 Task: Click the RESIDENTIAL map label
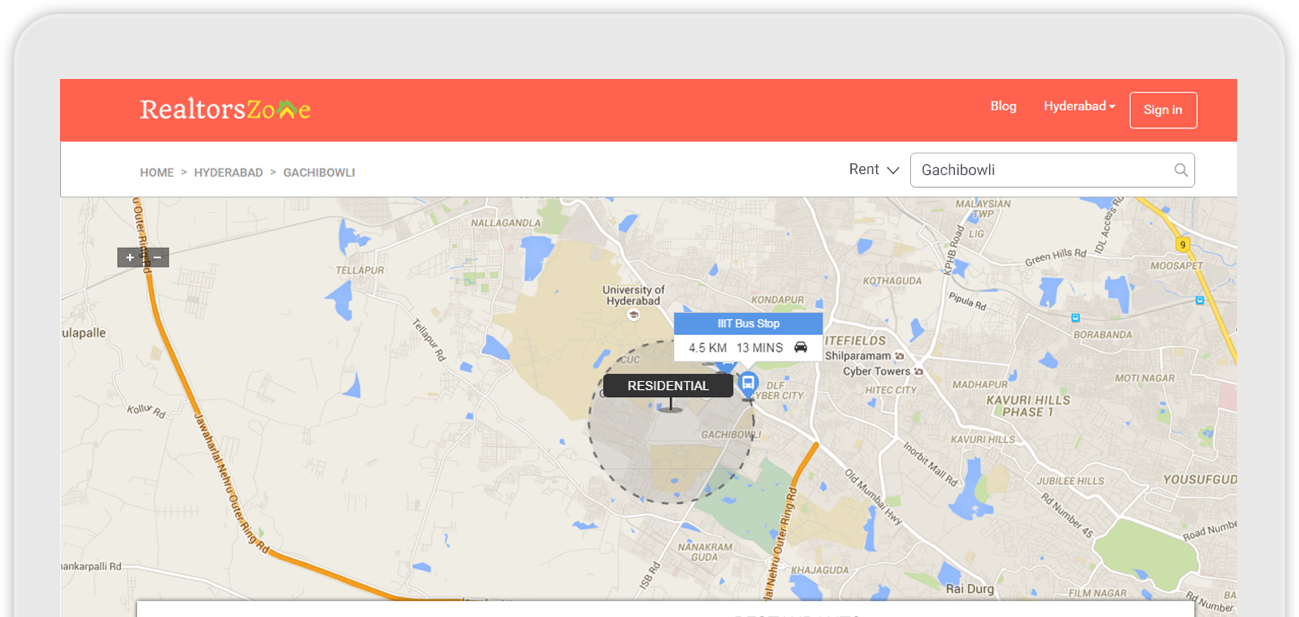click(668, 386)
